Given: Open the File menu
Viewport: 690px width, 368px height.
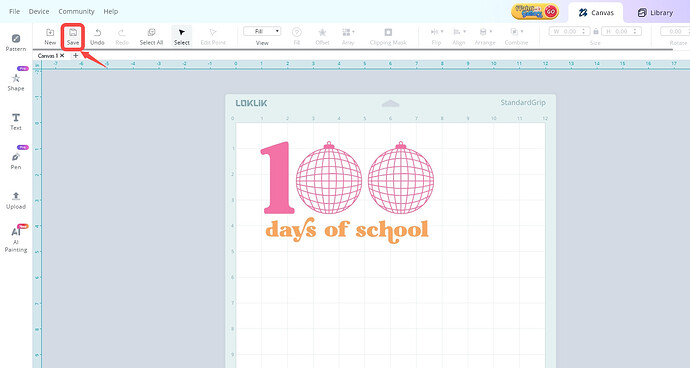Looking at the screenshot, I should (15, 11).
